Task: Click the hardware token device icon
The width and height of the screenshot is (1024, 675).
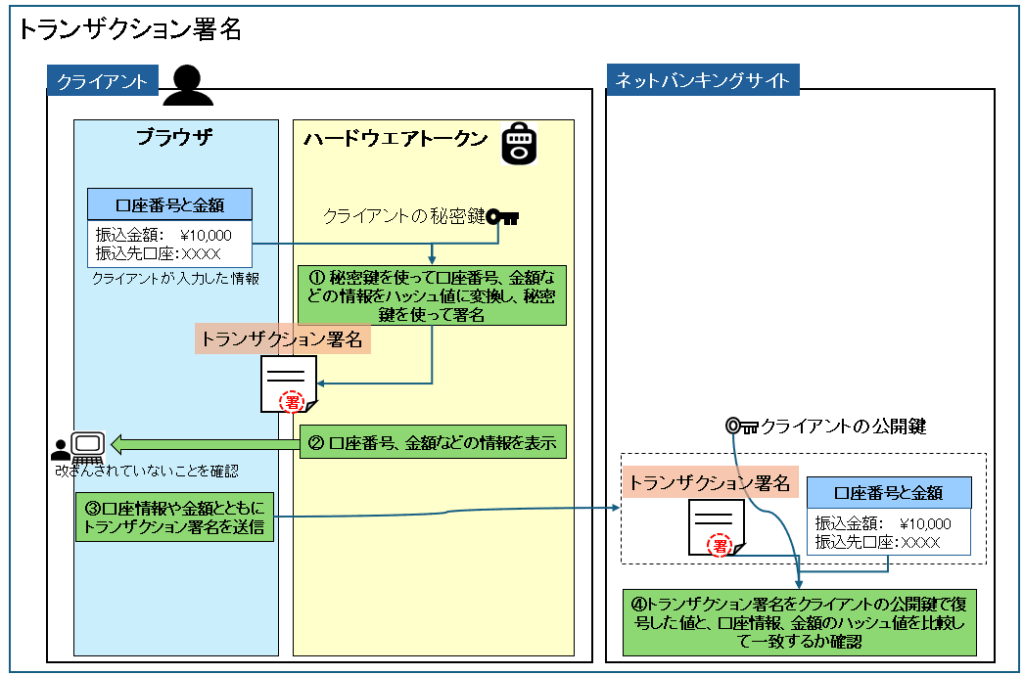Action: [518, 143]
